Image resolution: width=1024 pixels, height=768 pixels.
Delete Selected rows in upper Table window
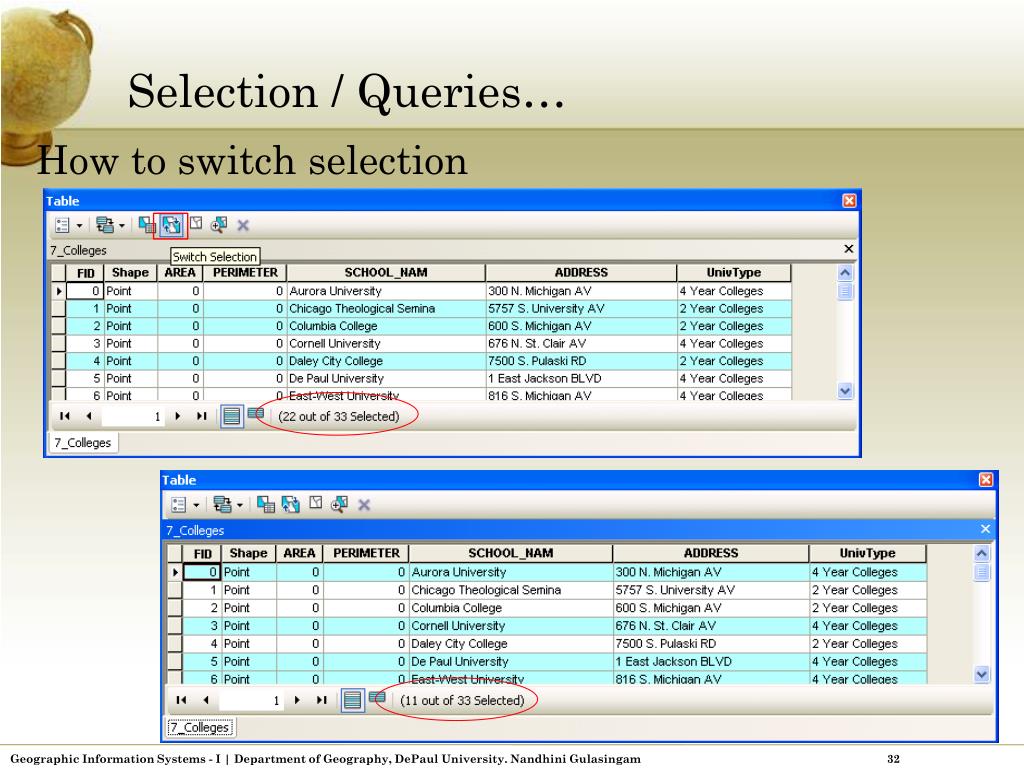pos(243,225)
